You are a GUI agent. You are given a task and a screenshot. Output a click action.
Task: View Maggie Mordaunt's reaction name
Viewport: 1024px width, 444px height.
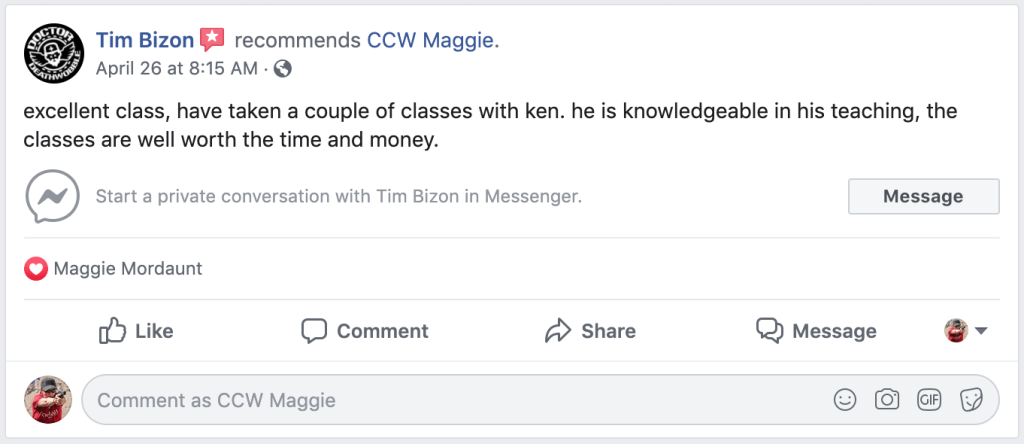pyautogui.click(x=128, y=268)
